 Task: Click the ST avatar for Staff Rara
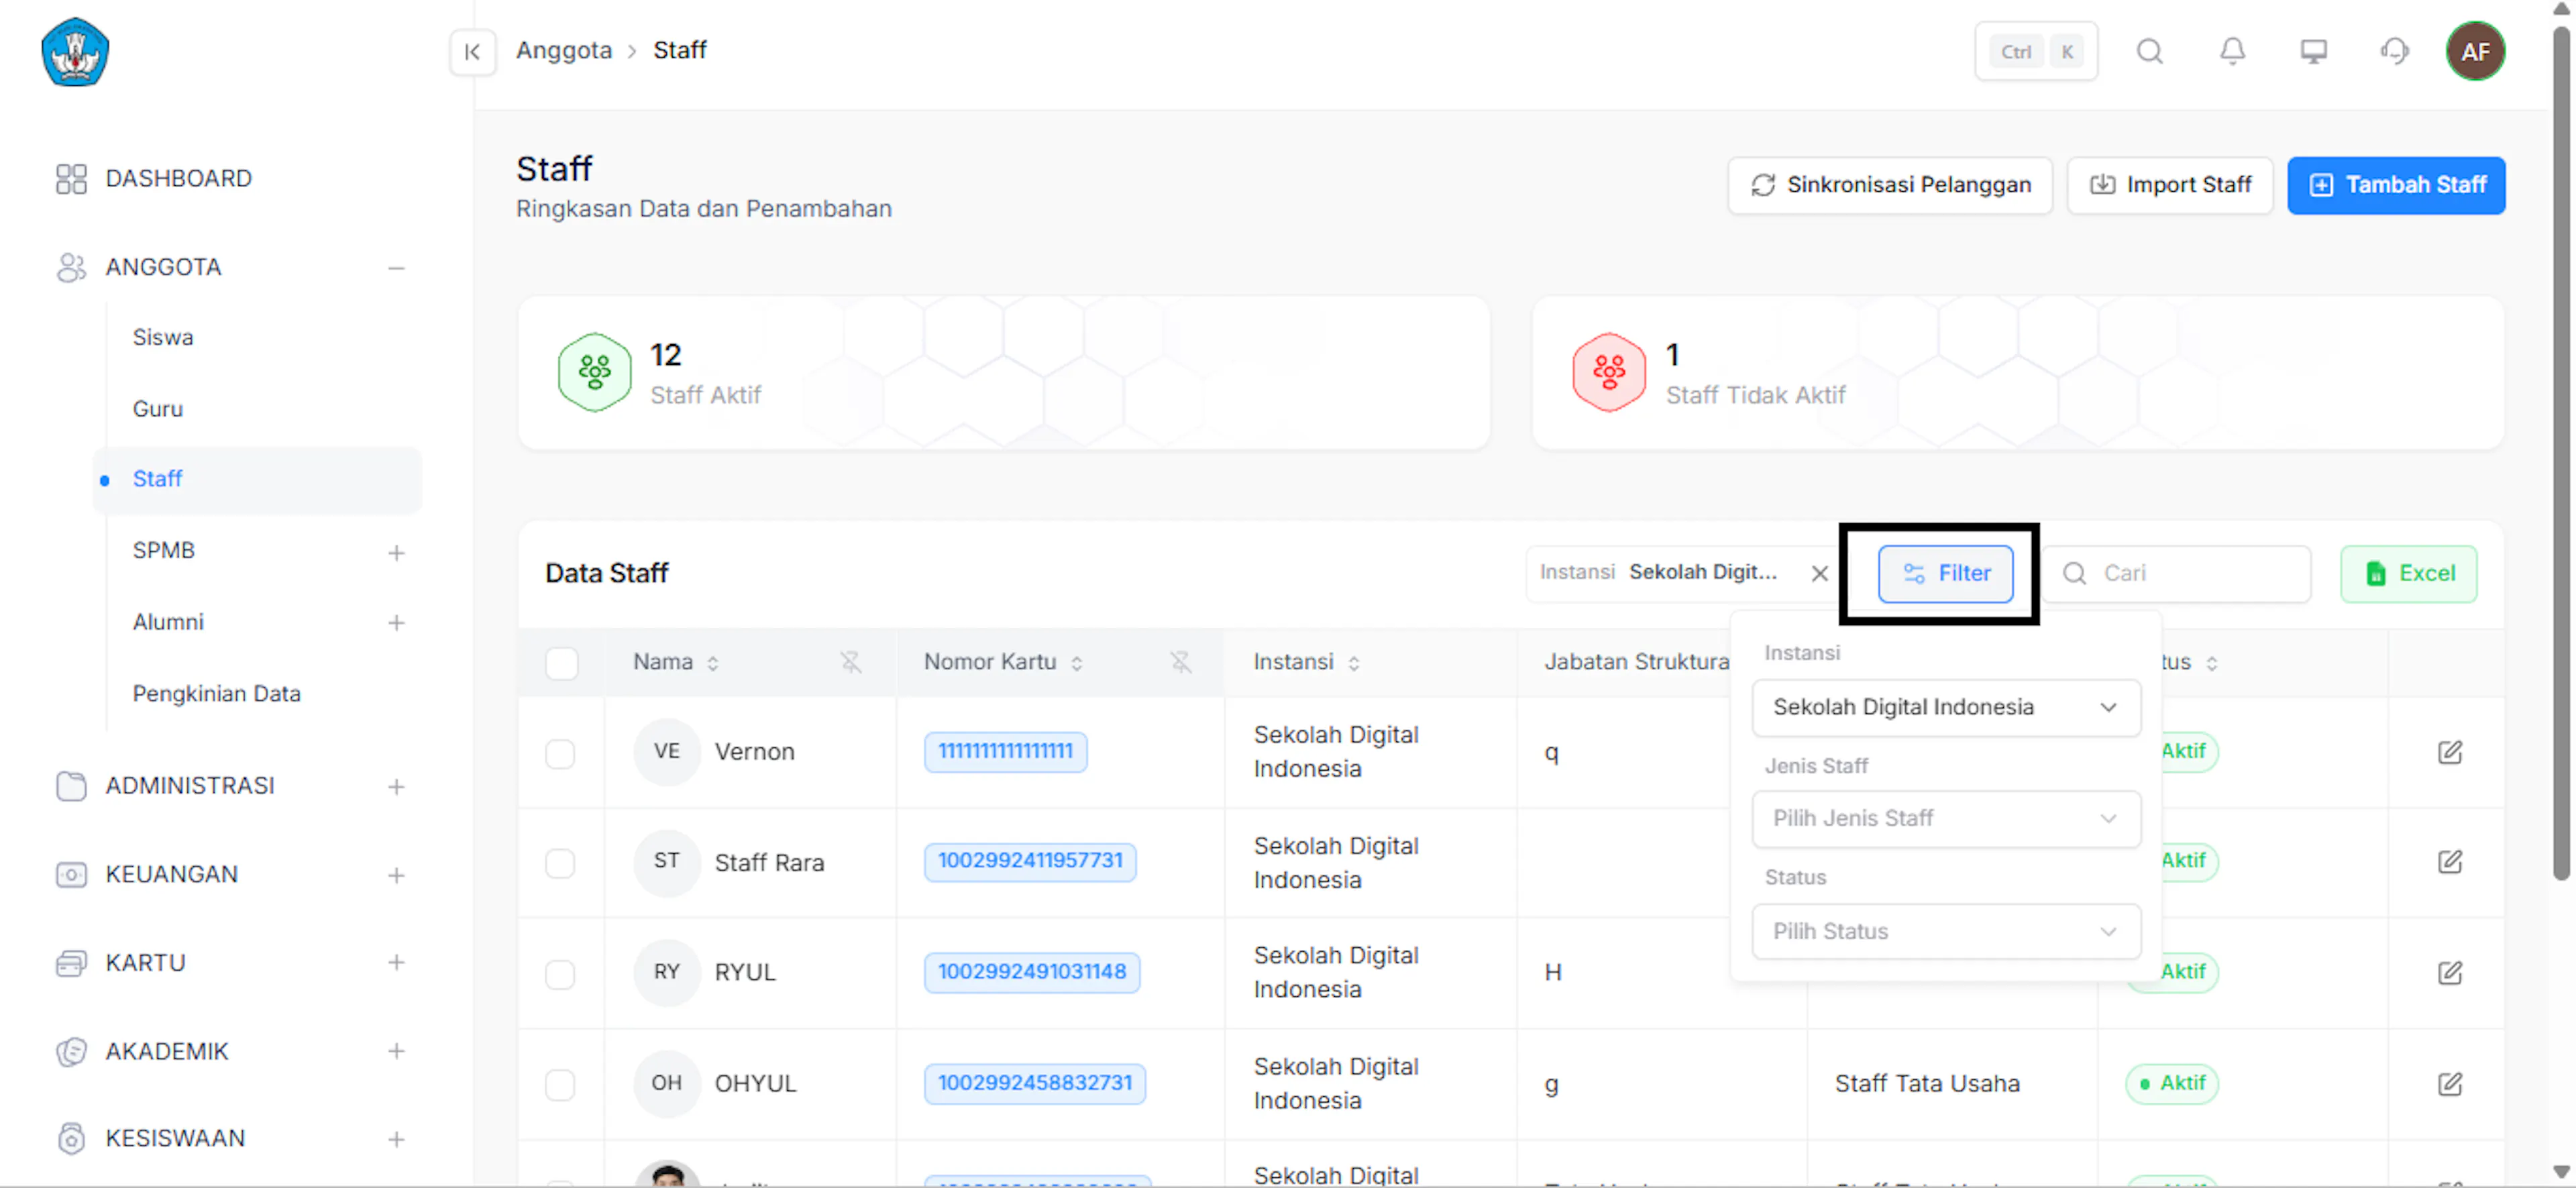(x=666, y=862)
